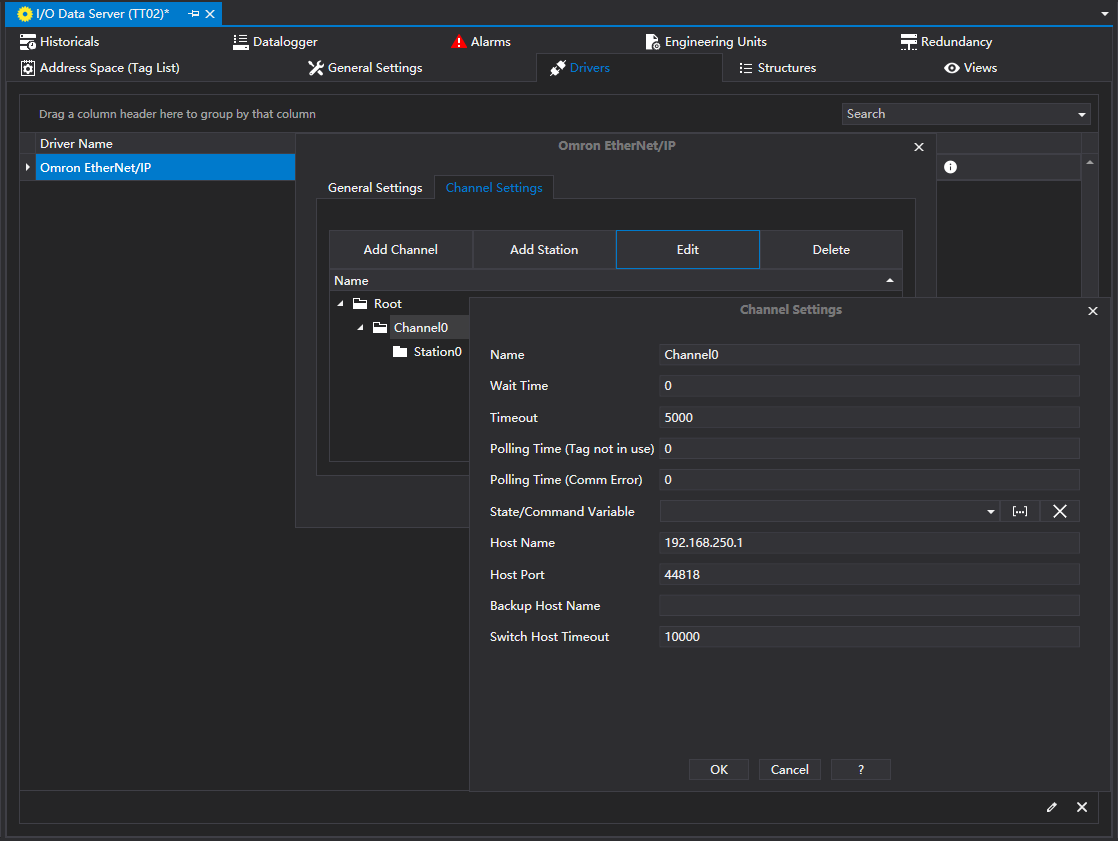Collapse the Root tree node
Screen dimensions: 1118x841
click(x=340, y=304)
